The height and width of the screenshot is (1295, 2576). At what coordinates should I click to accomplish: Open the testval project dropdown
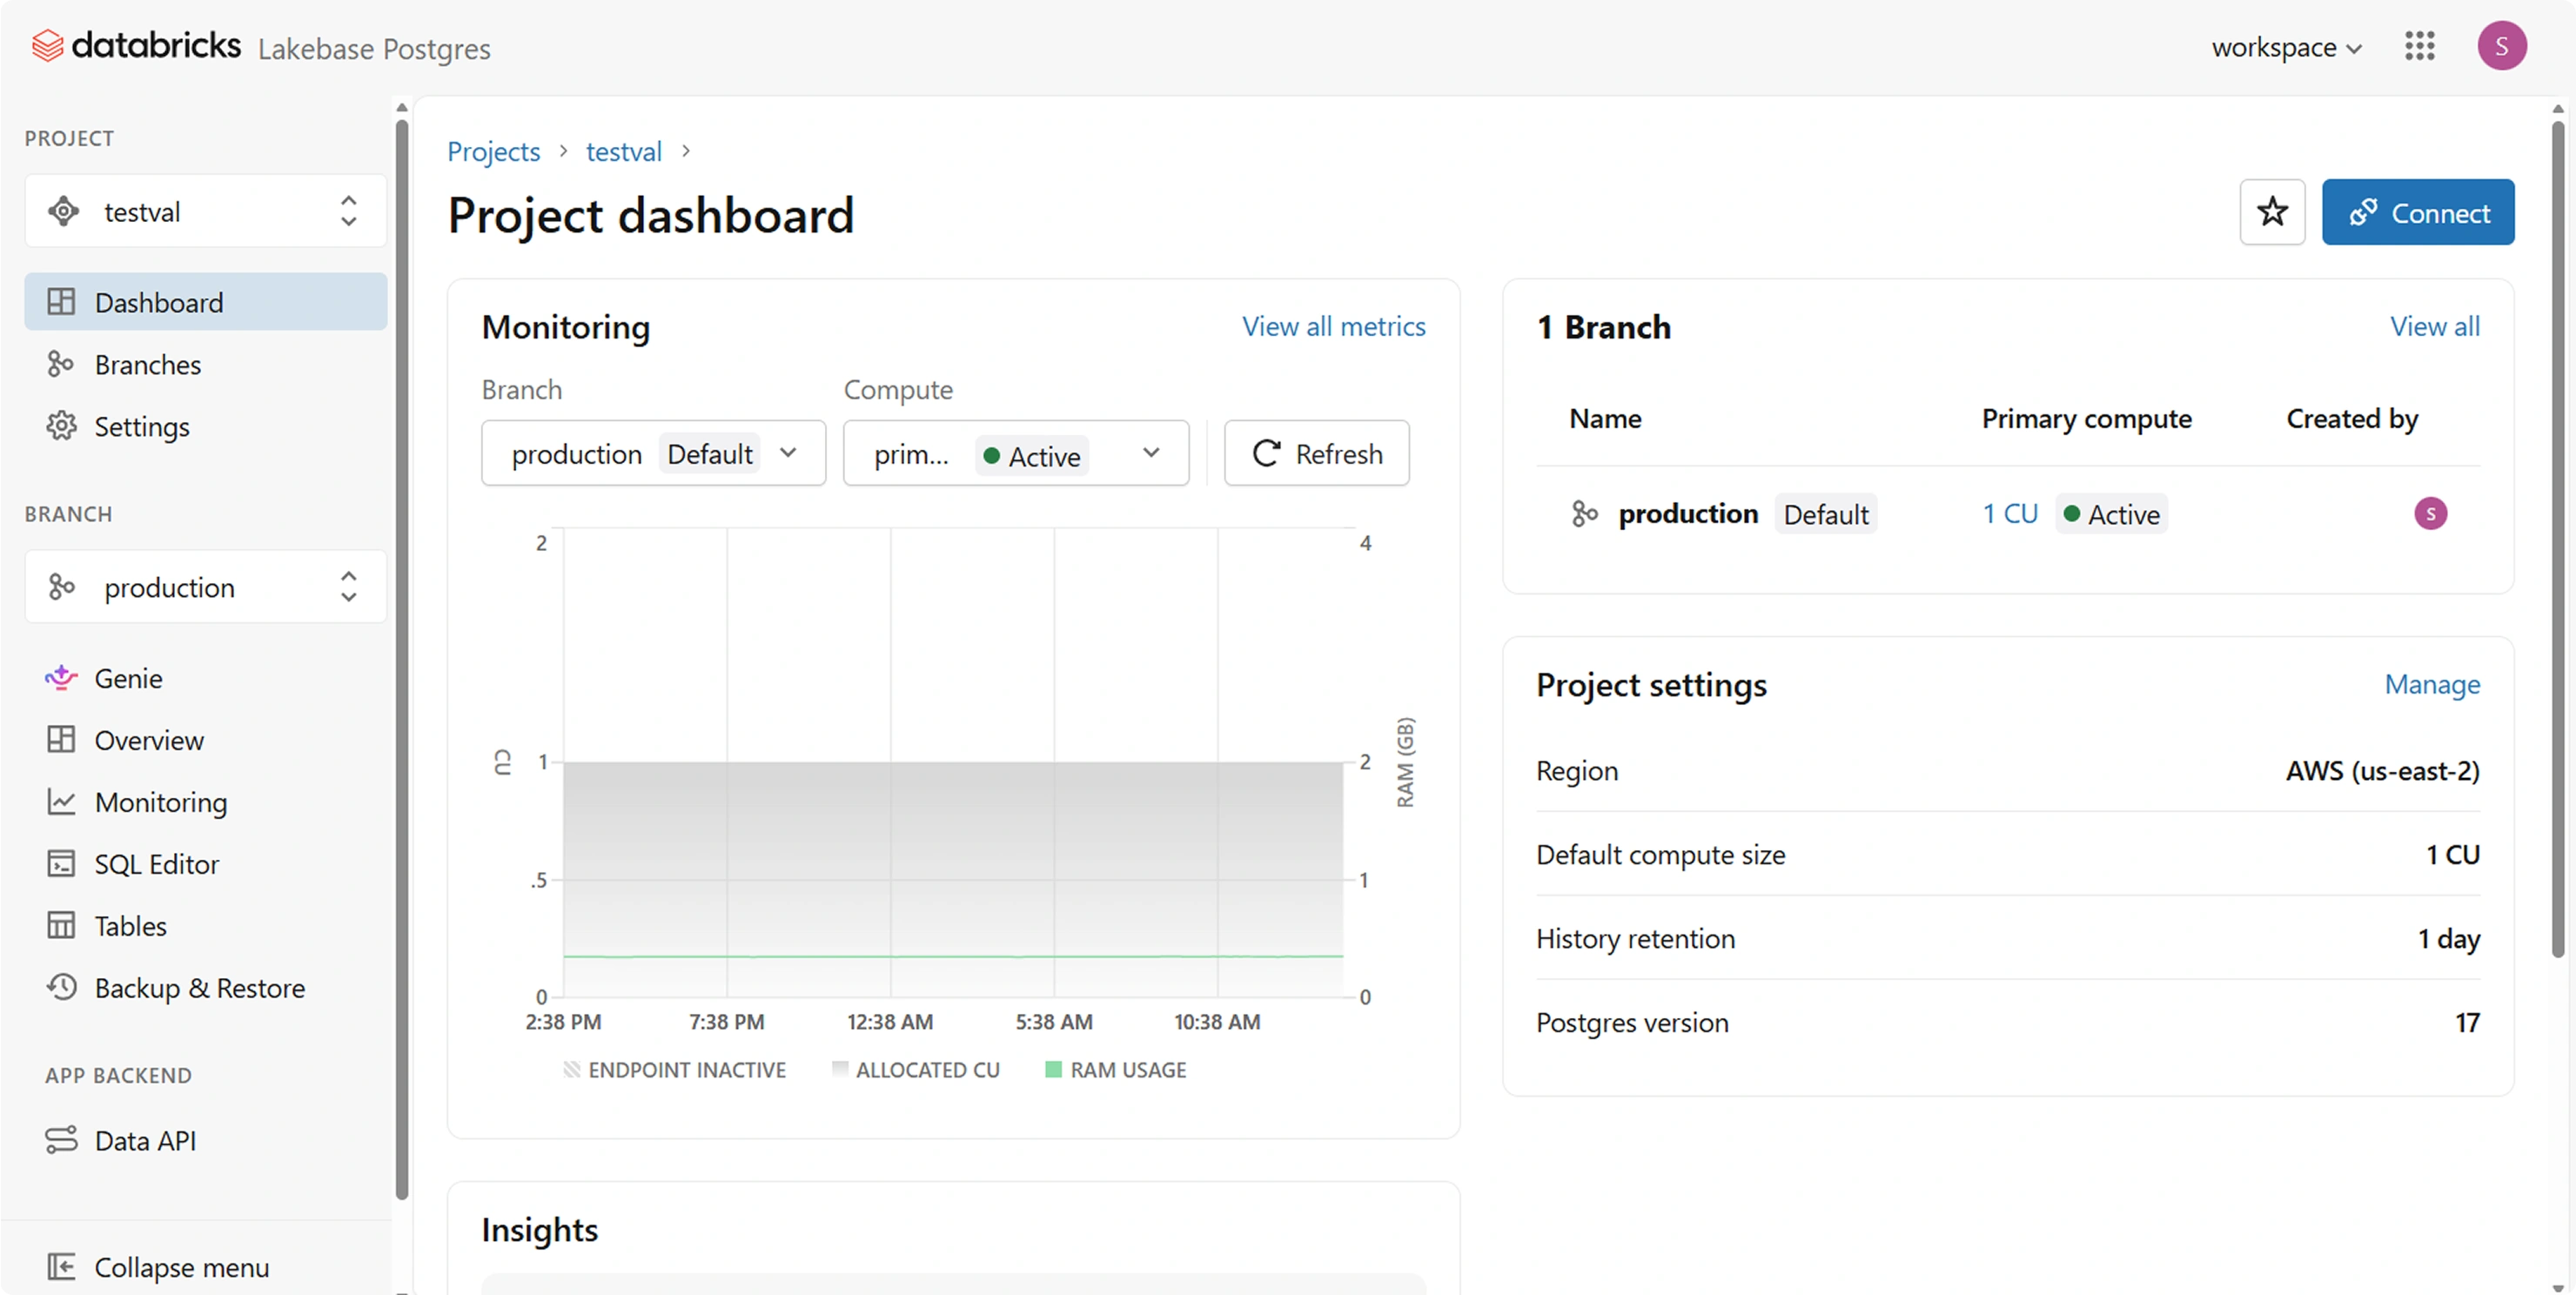coord(206,211)
